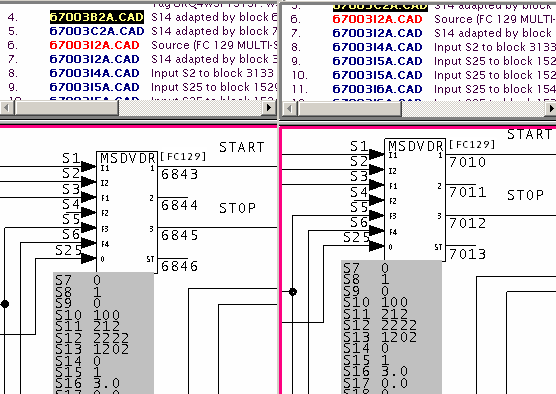Click the left pane horizontal scrollbar thumb
The image size is (556, 394).
(x=66, y=107)
